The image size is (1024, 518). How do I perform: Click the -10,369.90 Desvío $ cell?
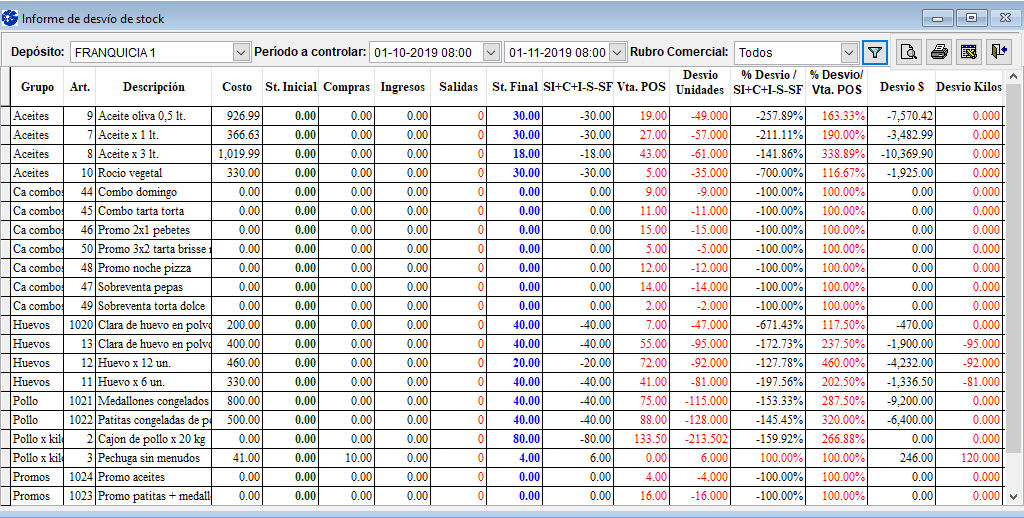point(901,154)
